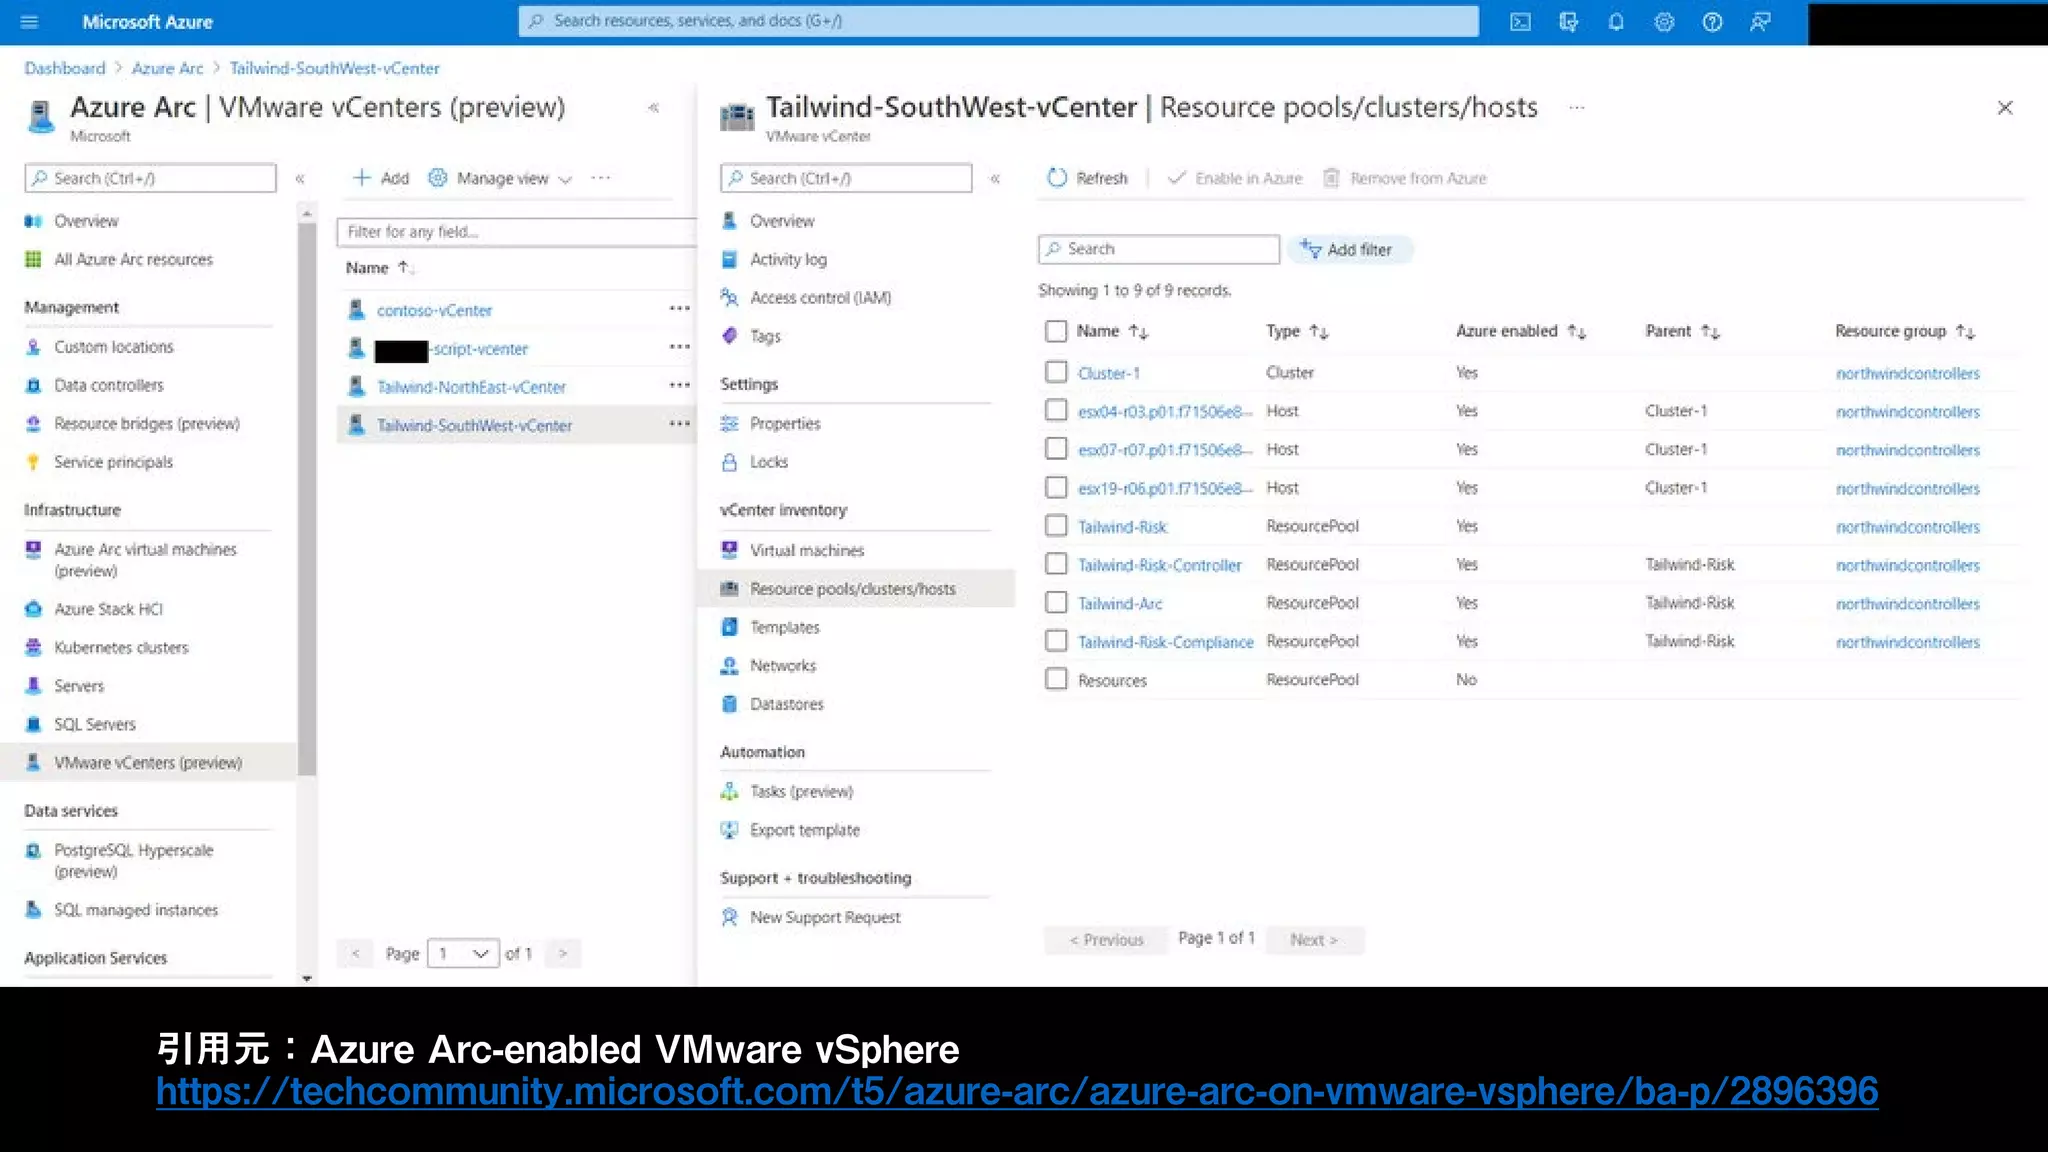Sort table by Resource group column
Image resolution: width=2048 pixels, height=1152 pixels.
click(x=1905, y=331)
